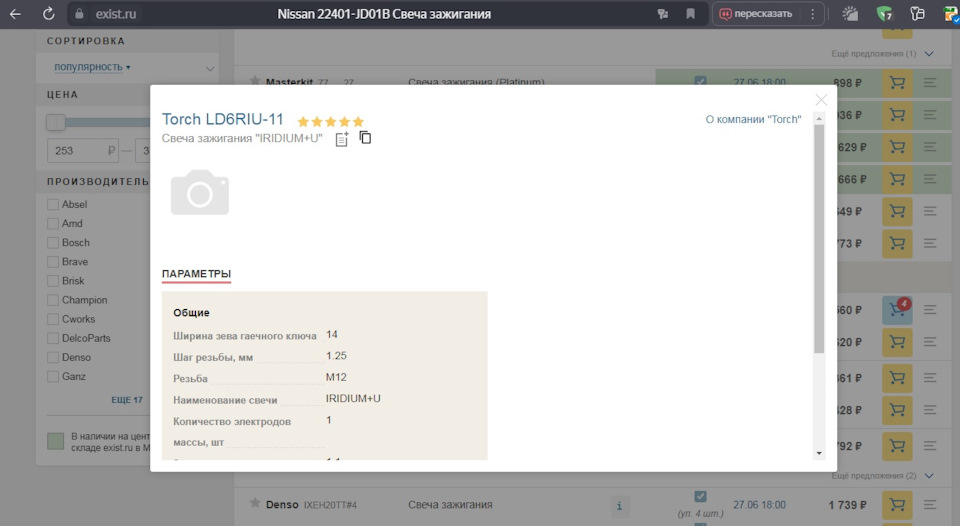
Task: Add the 666 ₽ offer to cart
Action: (898, 179)
